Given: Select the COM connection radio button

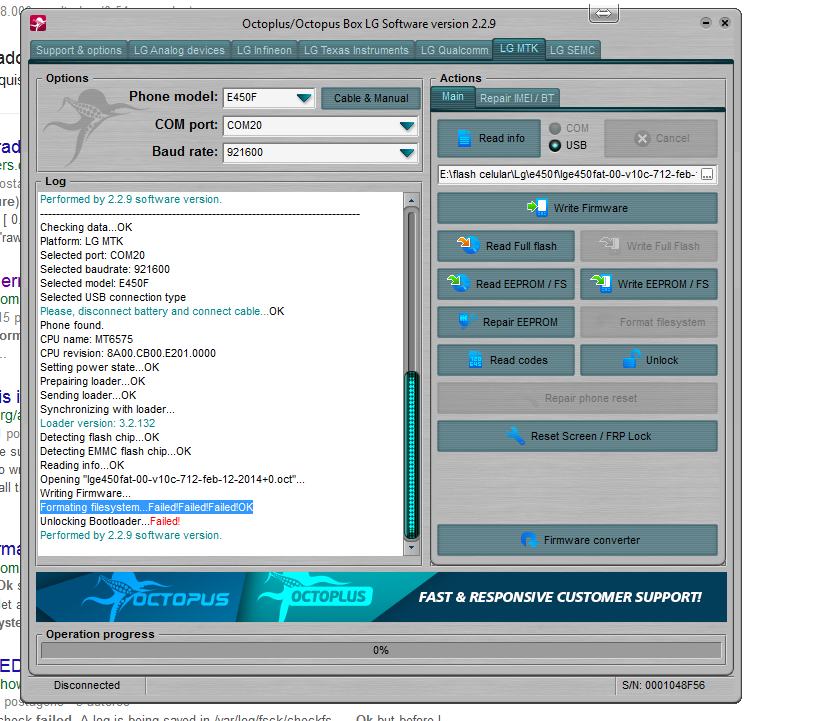Looking at the screenshot, I should pyautogui.click(x=555, y=128).
